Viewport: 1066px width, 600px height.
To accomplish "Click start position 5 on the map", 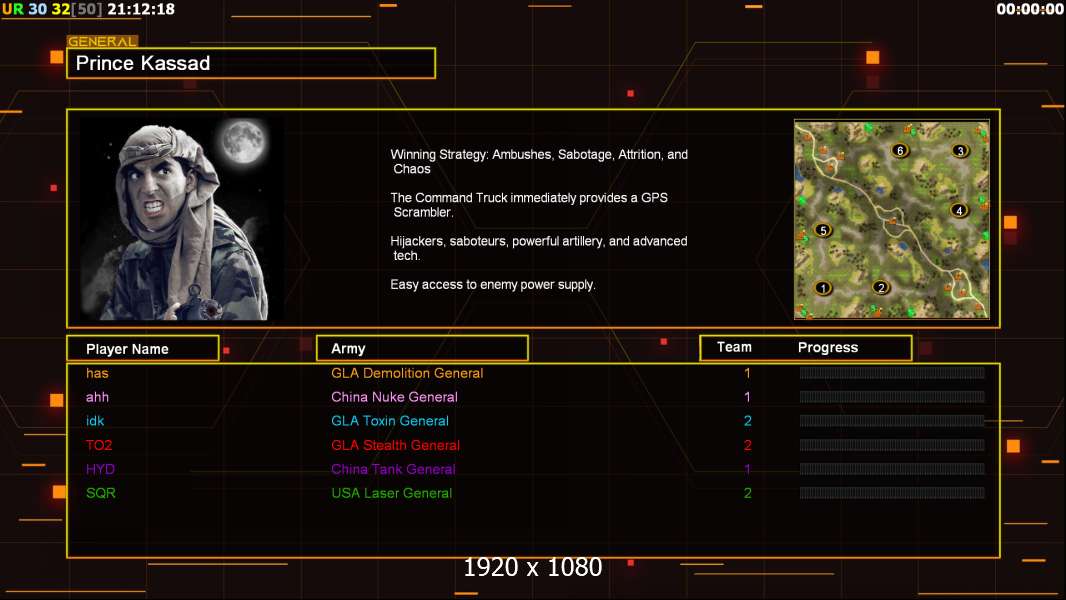I will [823, 230].
